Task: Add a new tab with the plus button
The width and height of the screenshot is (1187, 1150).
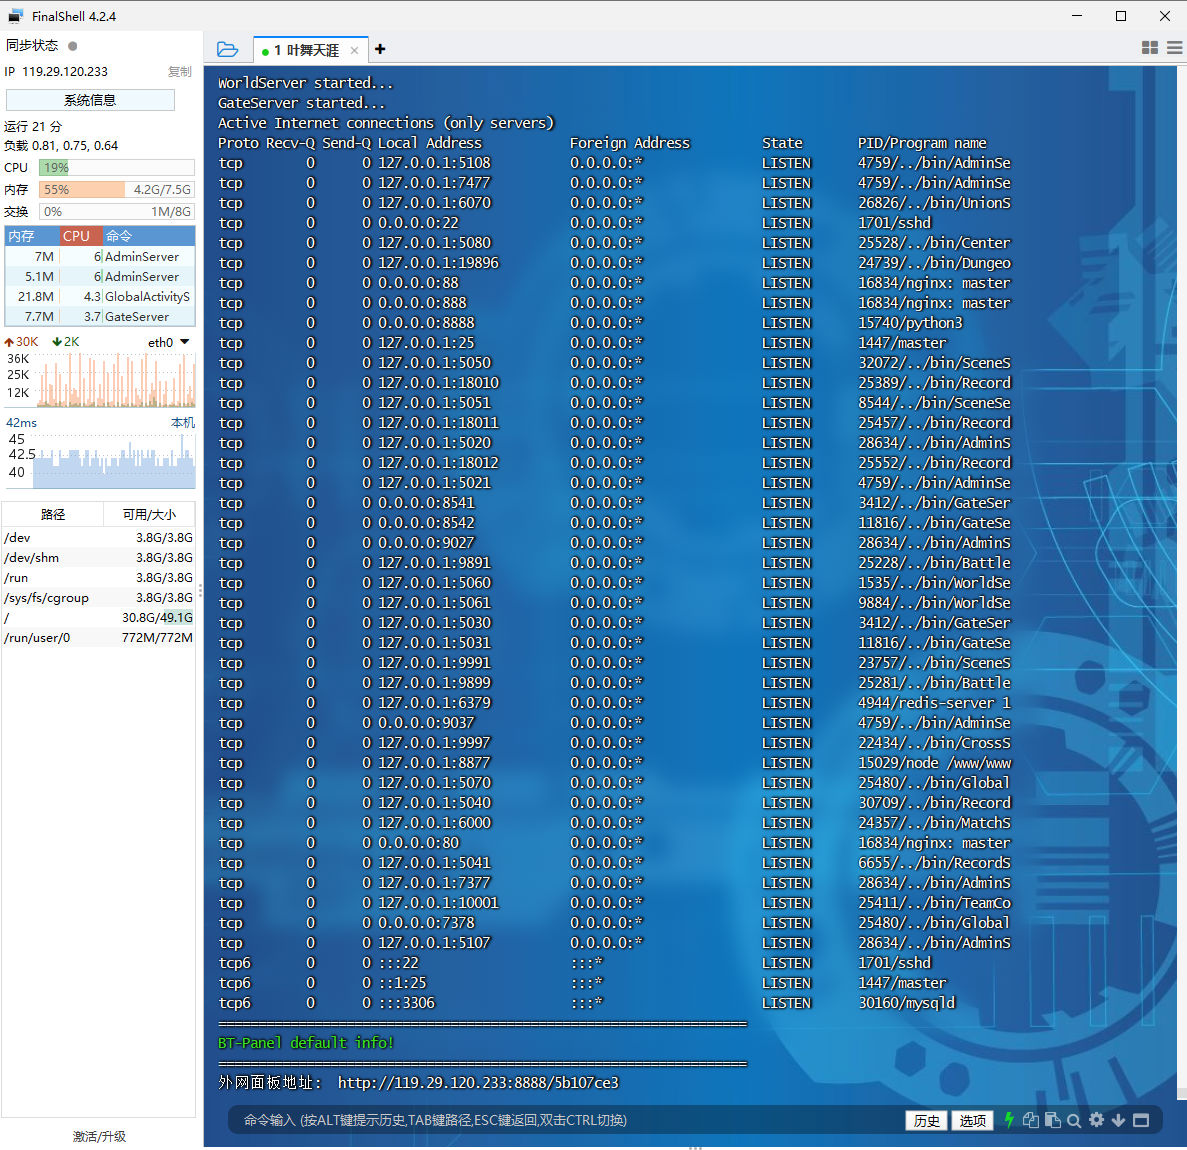Action: tap(380, 49)
